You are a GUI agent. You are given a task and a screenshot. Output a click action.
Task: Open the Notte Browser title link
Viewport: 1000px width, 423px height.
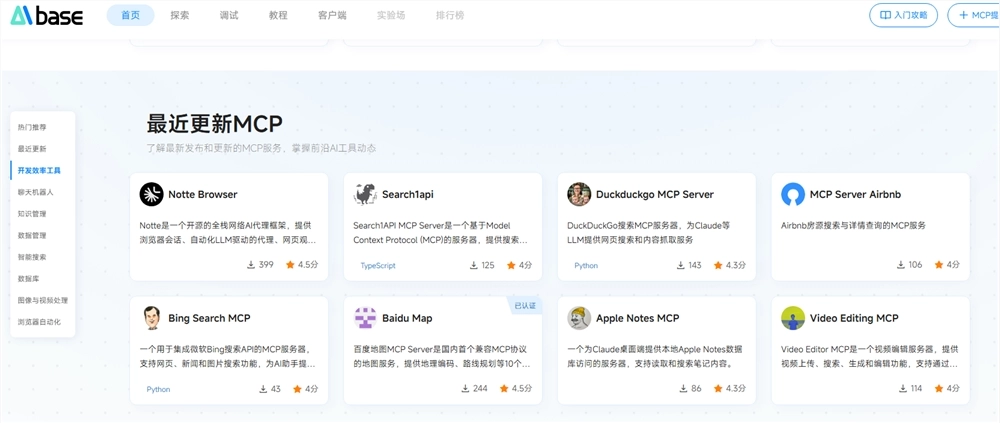[203, 194]
